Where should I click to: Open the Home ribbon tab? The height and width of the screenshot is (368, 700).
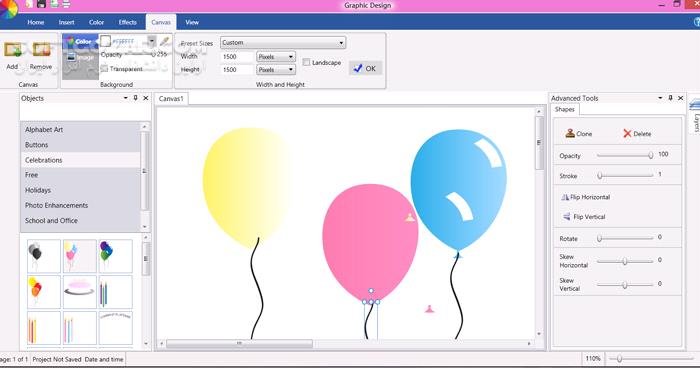coord(36,22)
